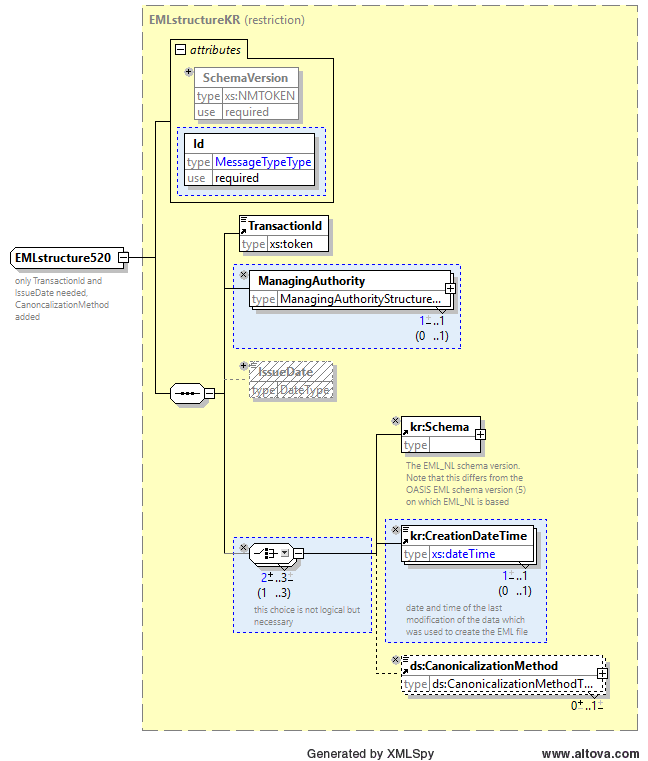
Task: Click reference arrow icon on kr:CreationDateTime
Action: [405, 540]
